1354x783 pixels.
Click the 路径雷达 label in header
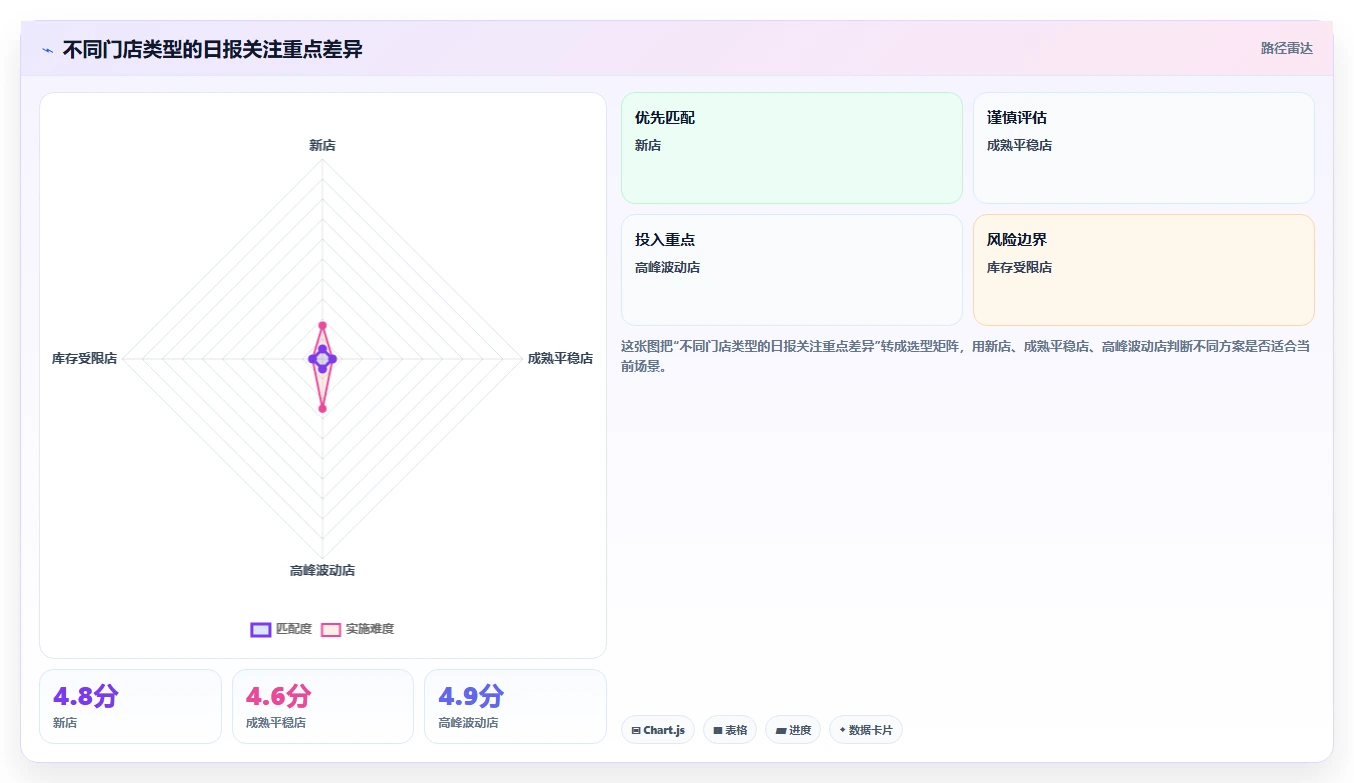1286,48
